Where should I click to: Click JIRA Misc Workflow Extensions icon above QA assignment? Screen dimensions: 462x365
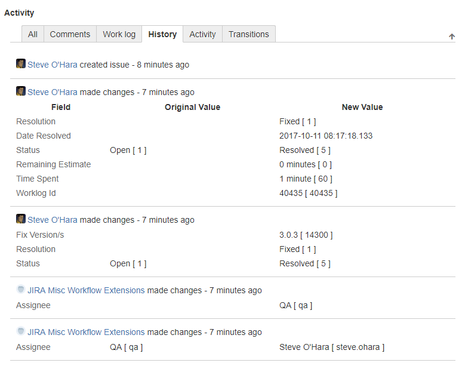pyautogui.click(x=21, y=289)
